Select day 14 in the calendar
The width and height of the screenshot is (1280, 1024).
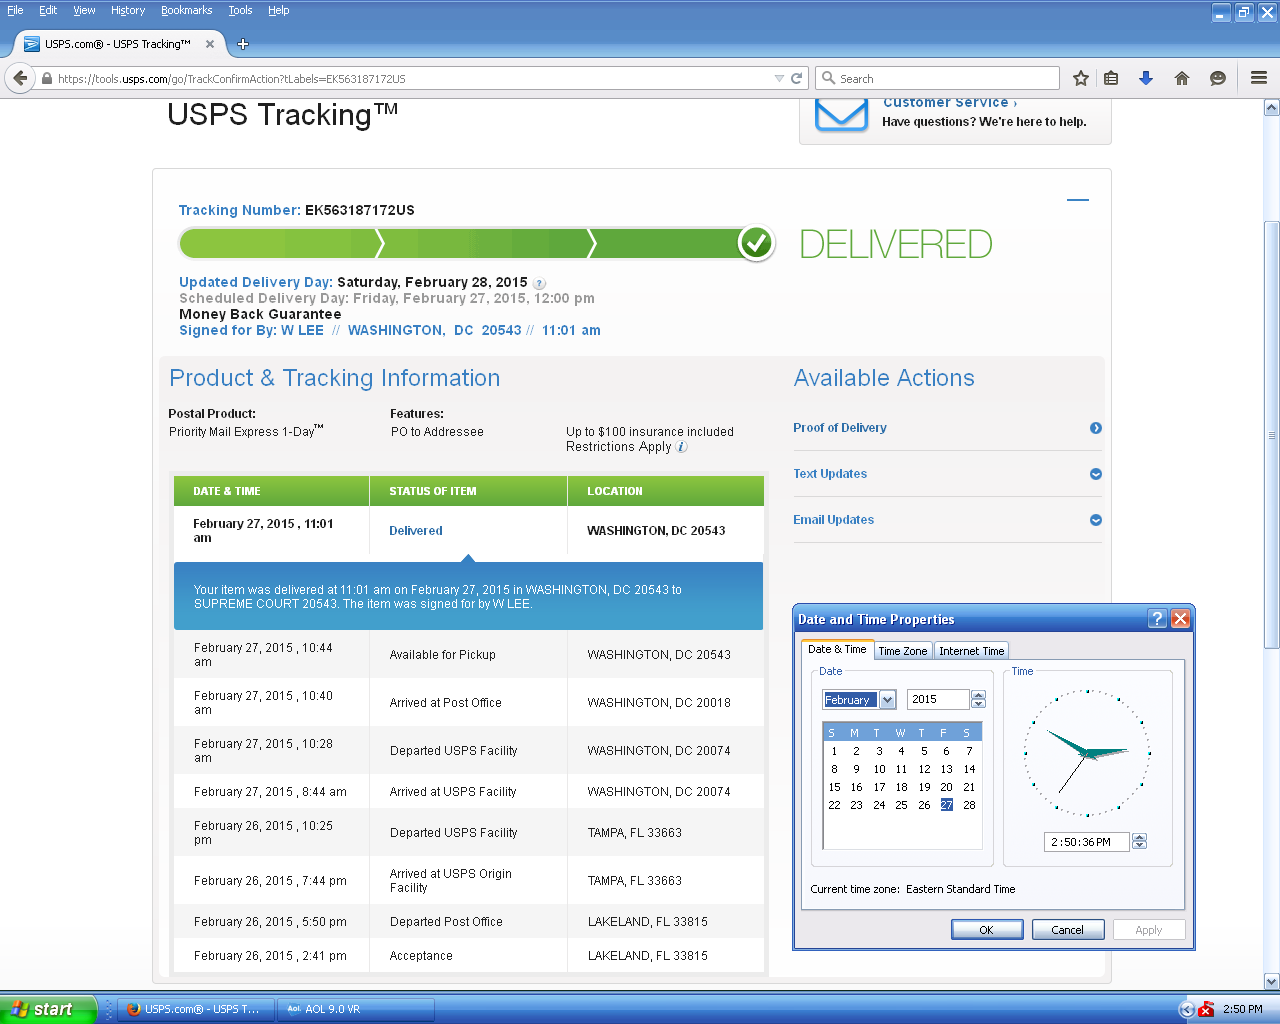tap(969, 769)
